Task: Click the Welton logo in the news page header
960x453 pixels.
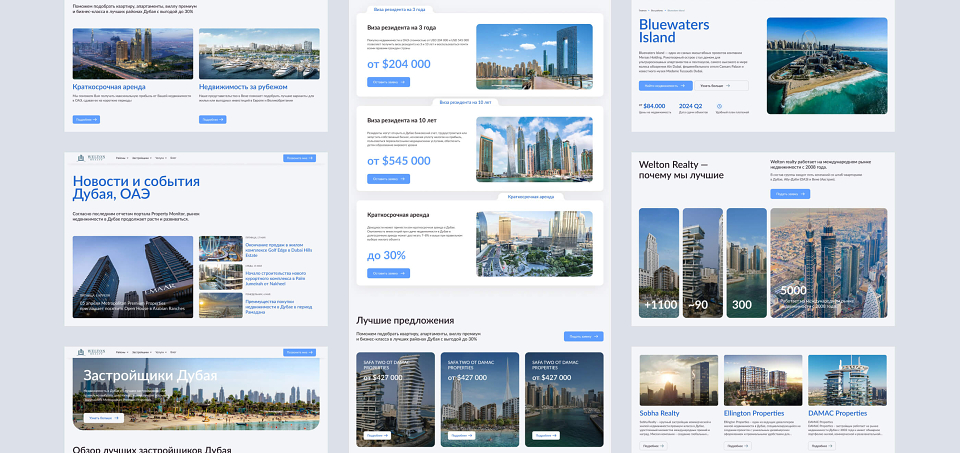Action: point(92,158)
